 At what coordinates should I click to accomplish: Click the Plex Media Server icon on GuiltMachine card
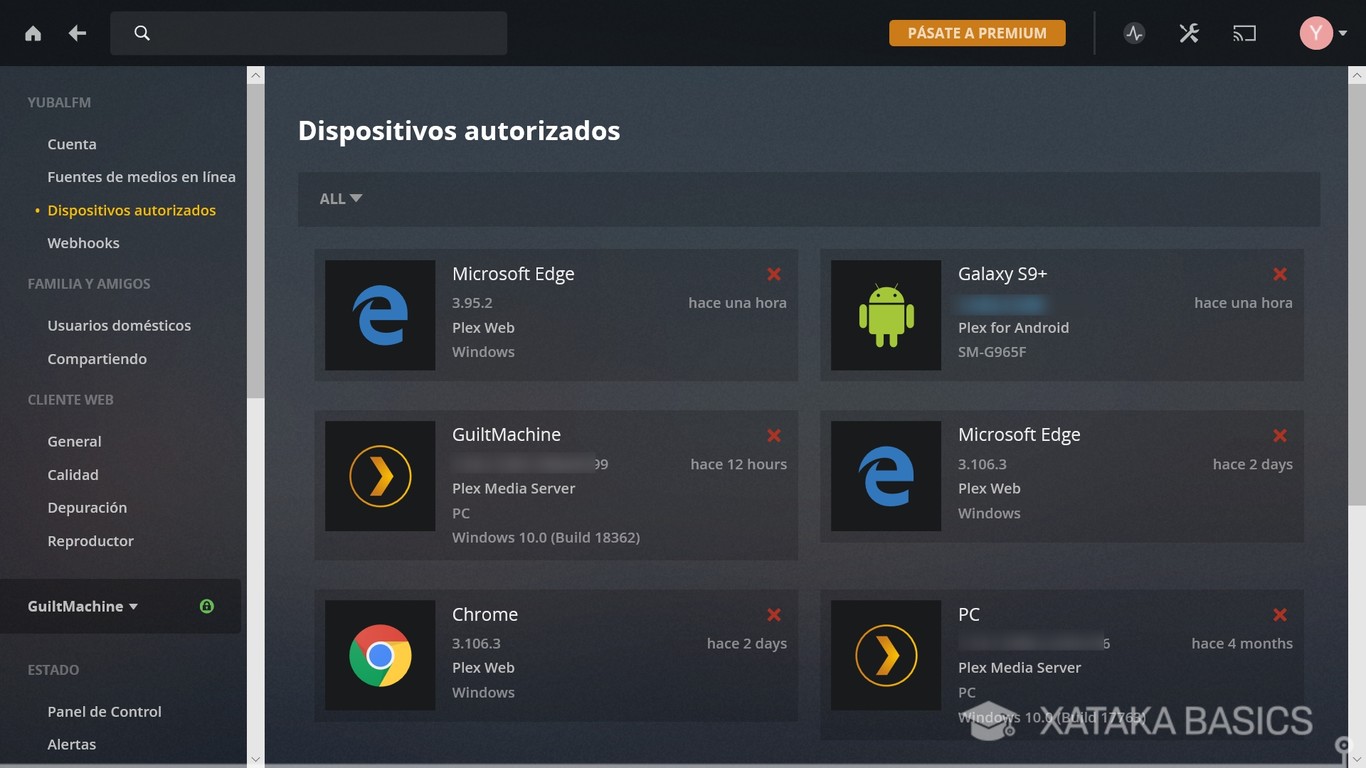click(380, 476)
